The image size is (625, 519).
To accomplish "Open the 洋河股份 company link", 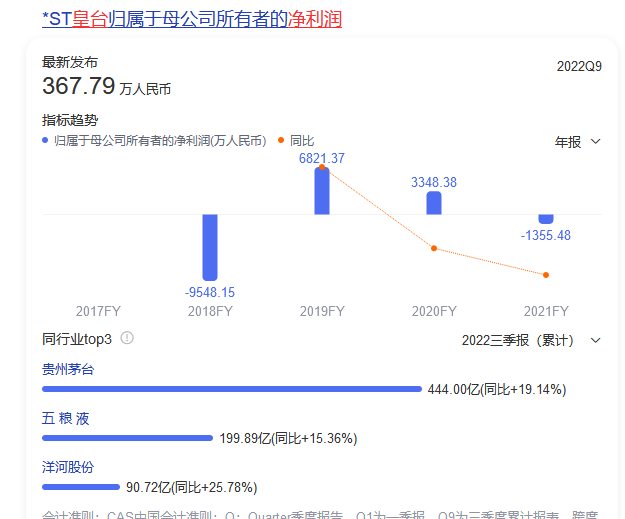I will pyautogui.click(x=68, y=467).
